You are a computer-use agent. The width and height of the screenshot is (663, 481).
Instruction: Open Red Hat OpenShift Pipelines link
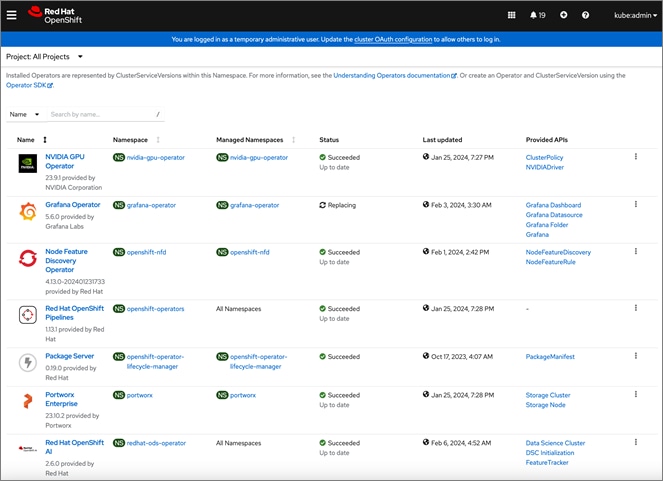[x=74, y=313]
